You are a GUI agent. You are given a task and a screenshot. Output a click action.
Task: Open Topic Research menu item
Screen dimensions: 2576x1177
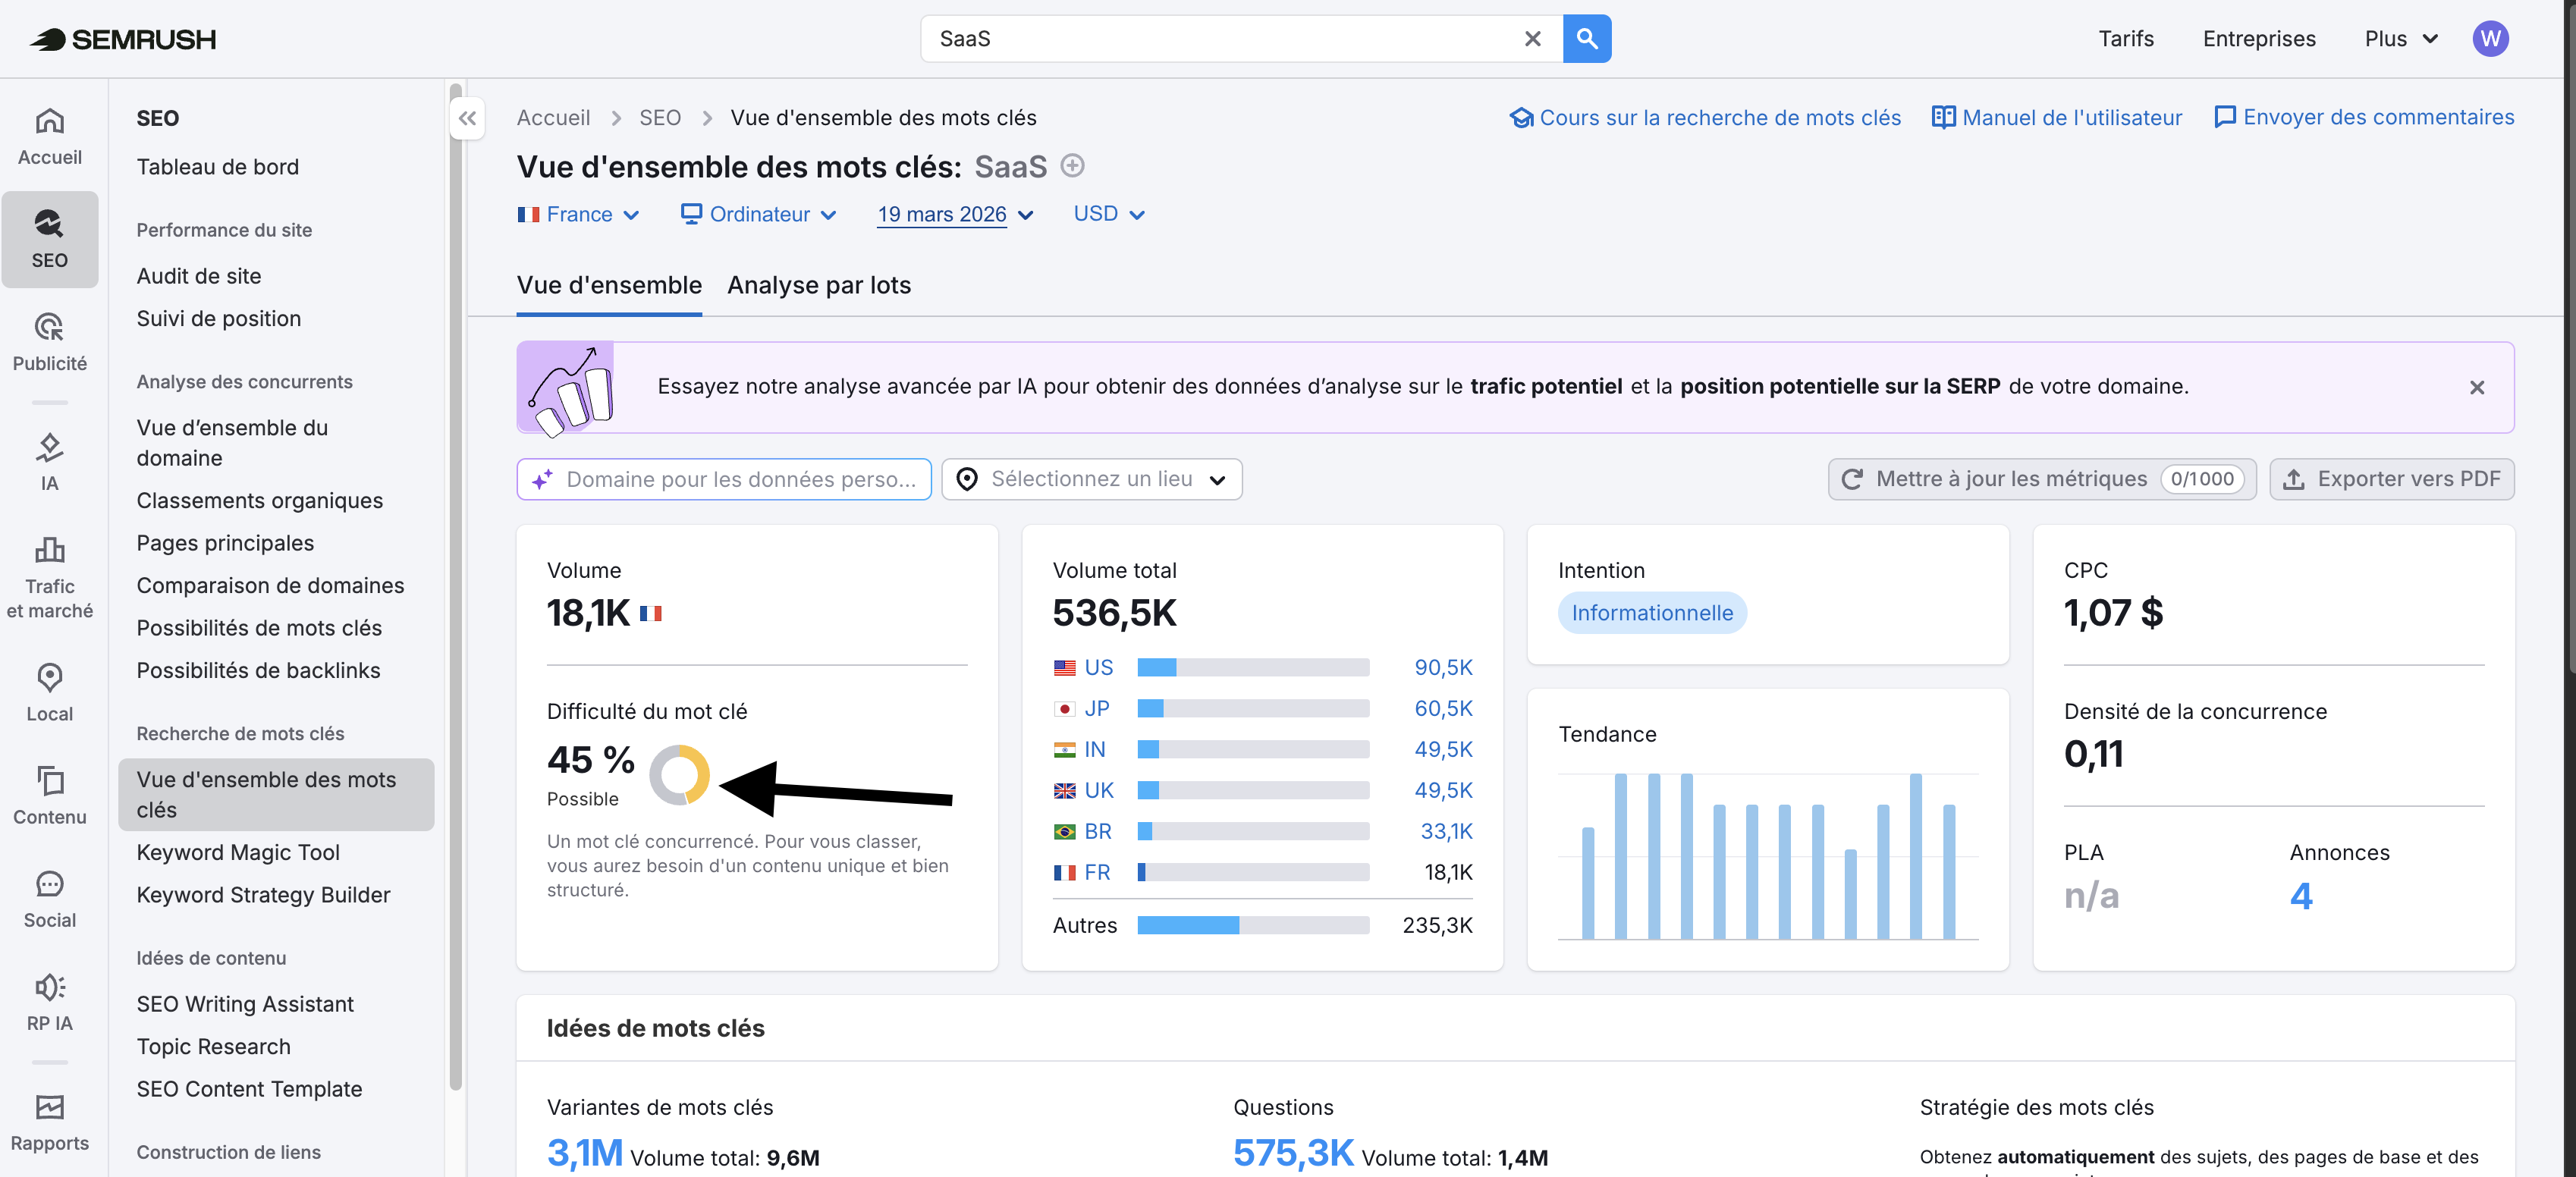214,1046
